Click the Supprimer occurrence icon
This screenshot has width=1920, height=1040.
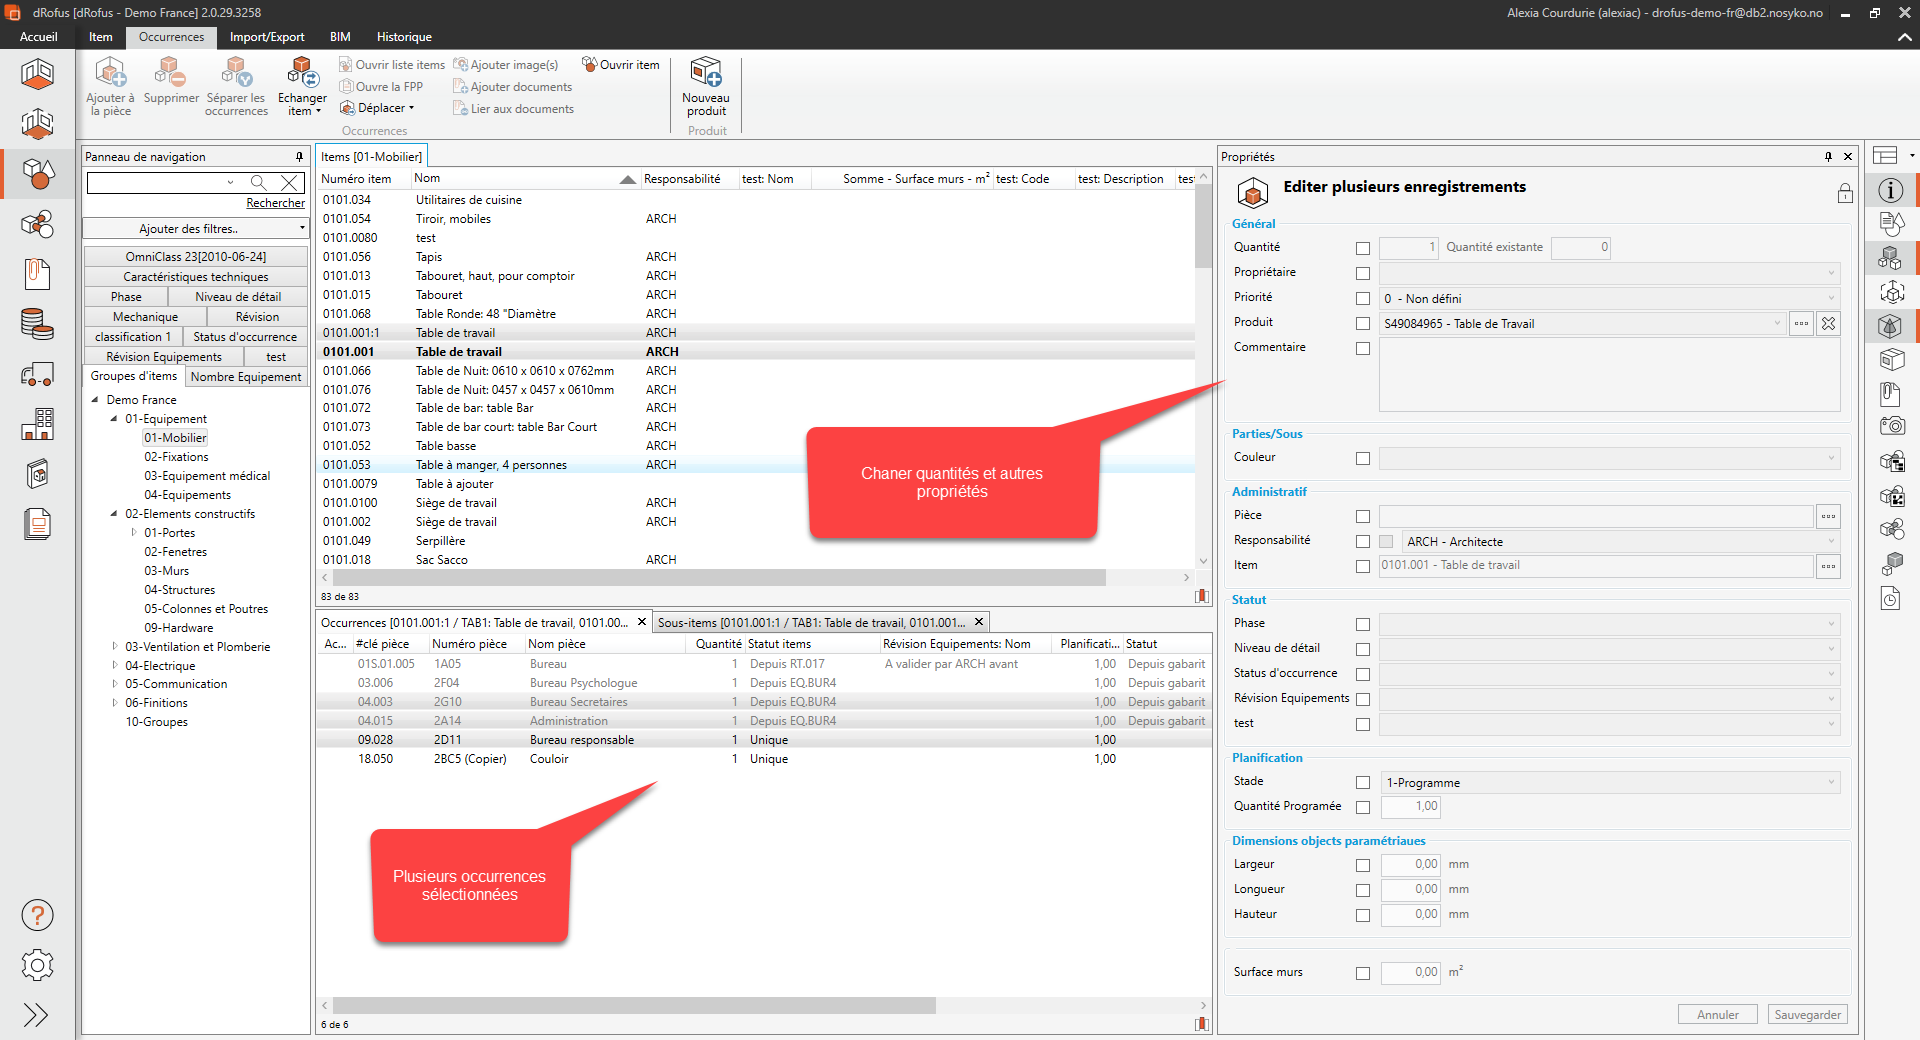click(170, 73)
